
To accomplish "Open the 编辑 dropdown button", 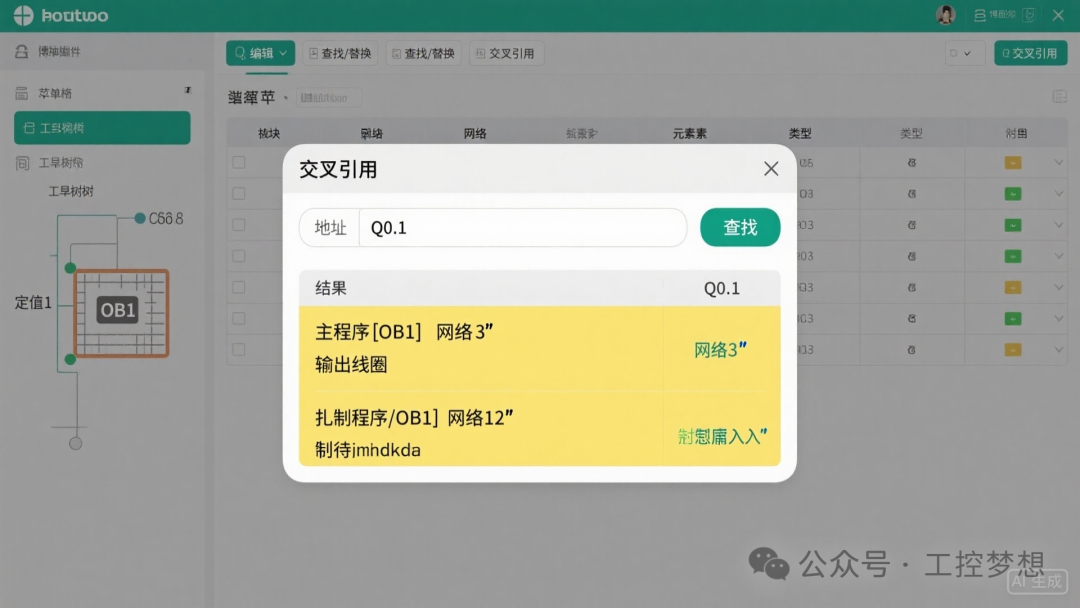I will click(260, 53).
